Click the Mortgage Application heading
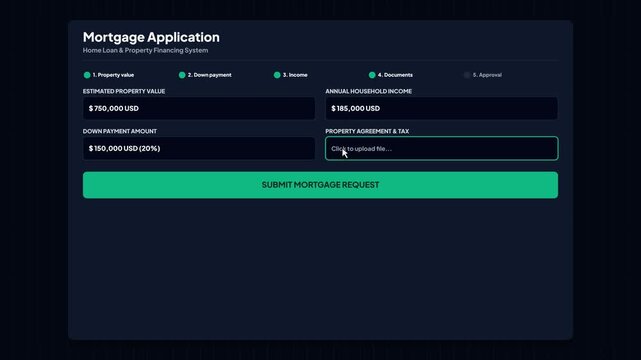The width and height of the screenshot is (641, 360). (x=151, y=37)
